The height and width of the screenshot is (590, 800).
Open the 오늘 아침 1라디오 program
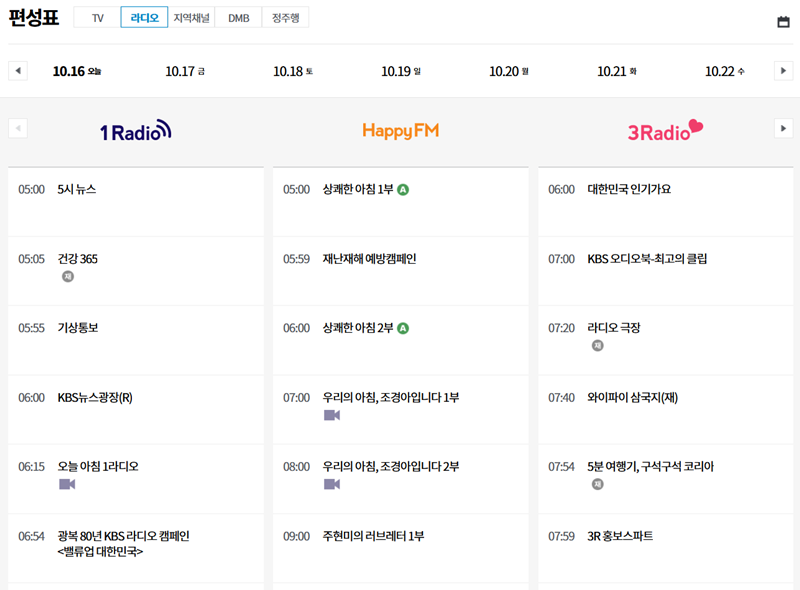(98, 466)
